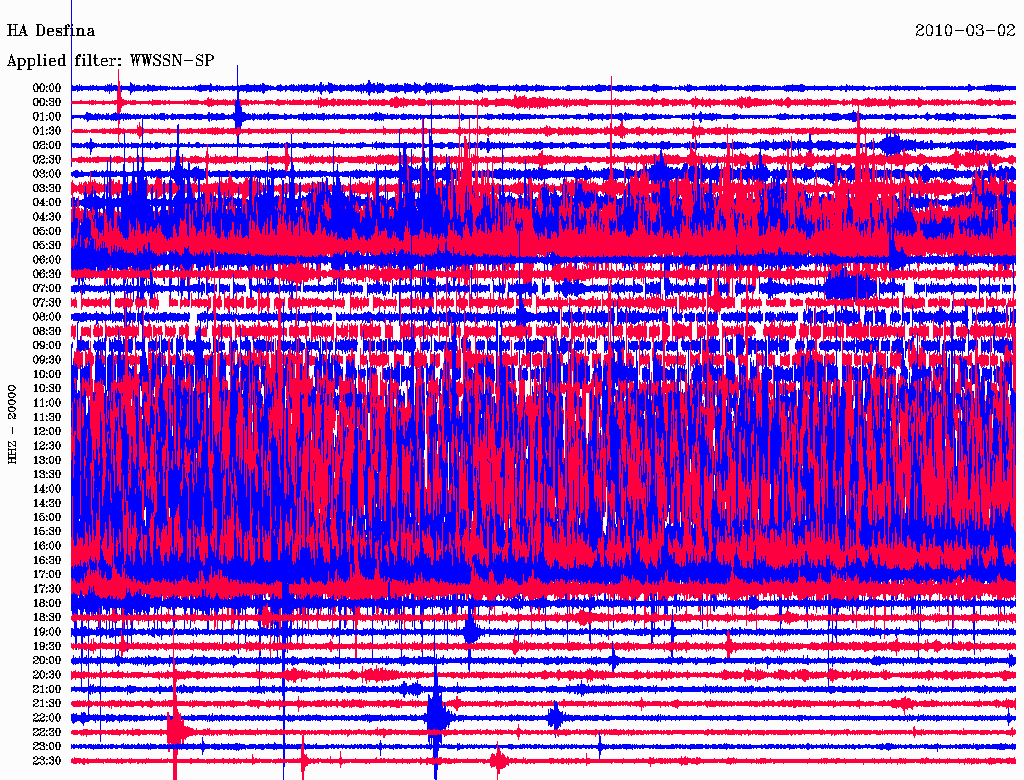Select the 15:30 time label
Viewport: 1024px width, 780px height.
click(47, 532)
